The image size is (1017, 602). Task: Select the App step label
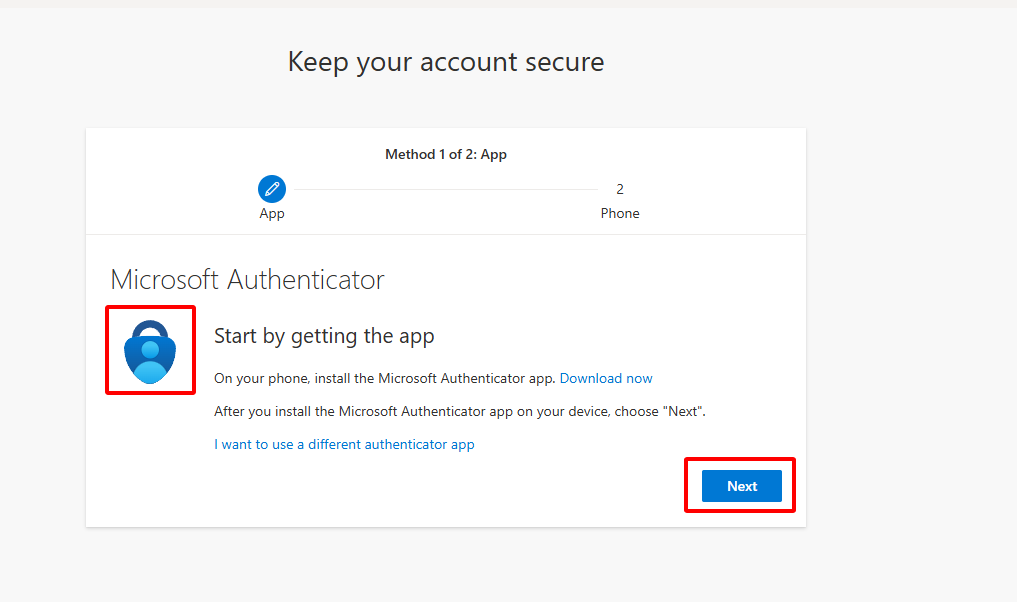coord(272,213)
